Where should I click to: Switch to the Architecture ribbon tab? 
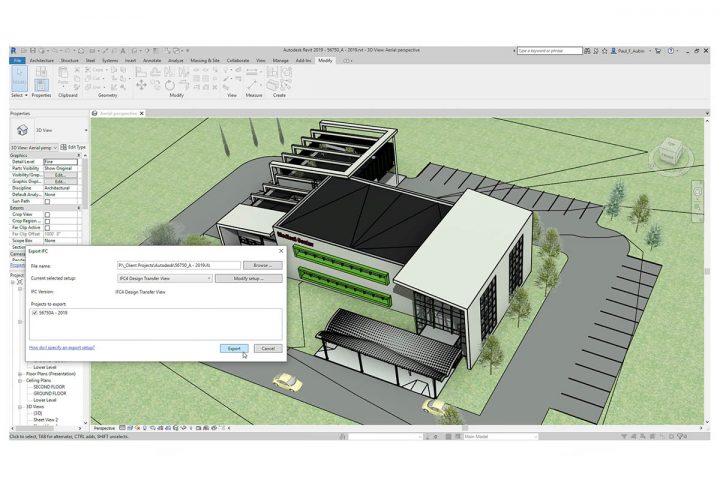(42, 60)
